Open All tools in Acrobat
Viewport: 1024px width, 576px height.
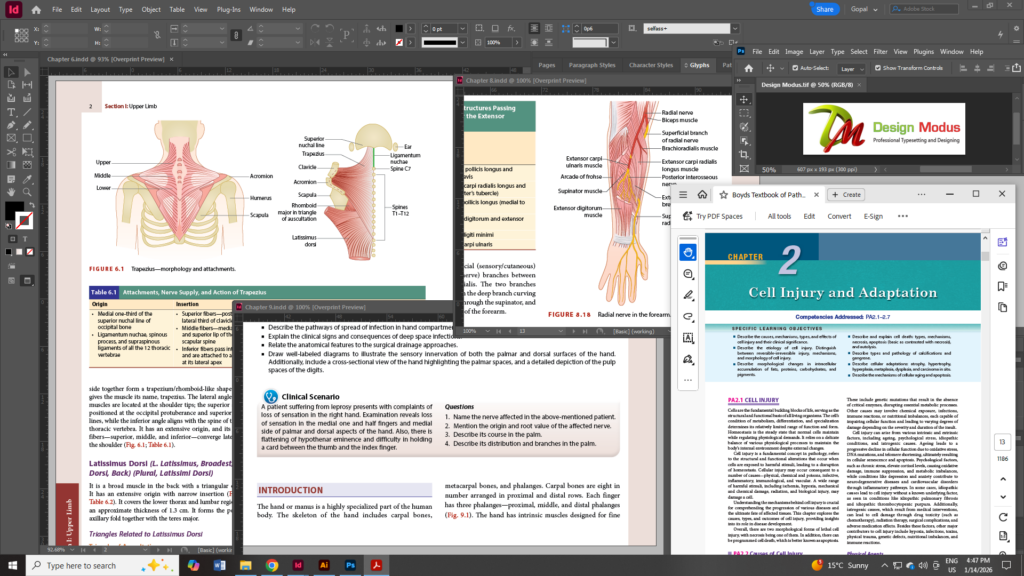pos(779,216)
